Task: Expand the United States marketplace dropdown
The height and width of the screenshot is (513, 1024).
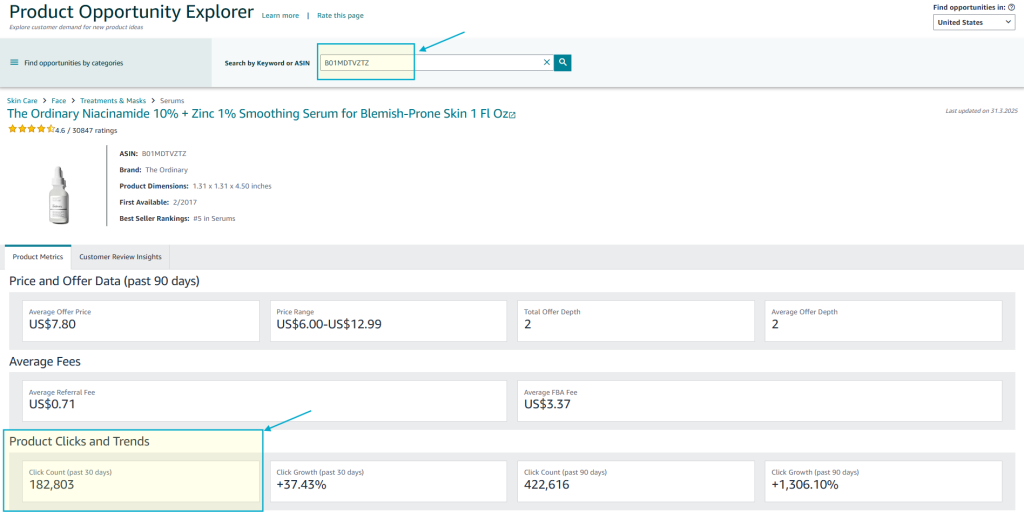Action: (973, 22)
